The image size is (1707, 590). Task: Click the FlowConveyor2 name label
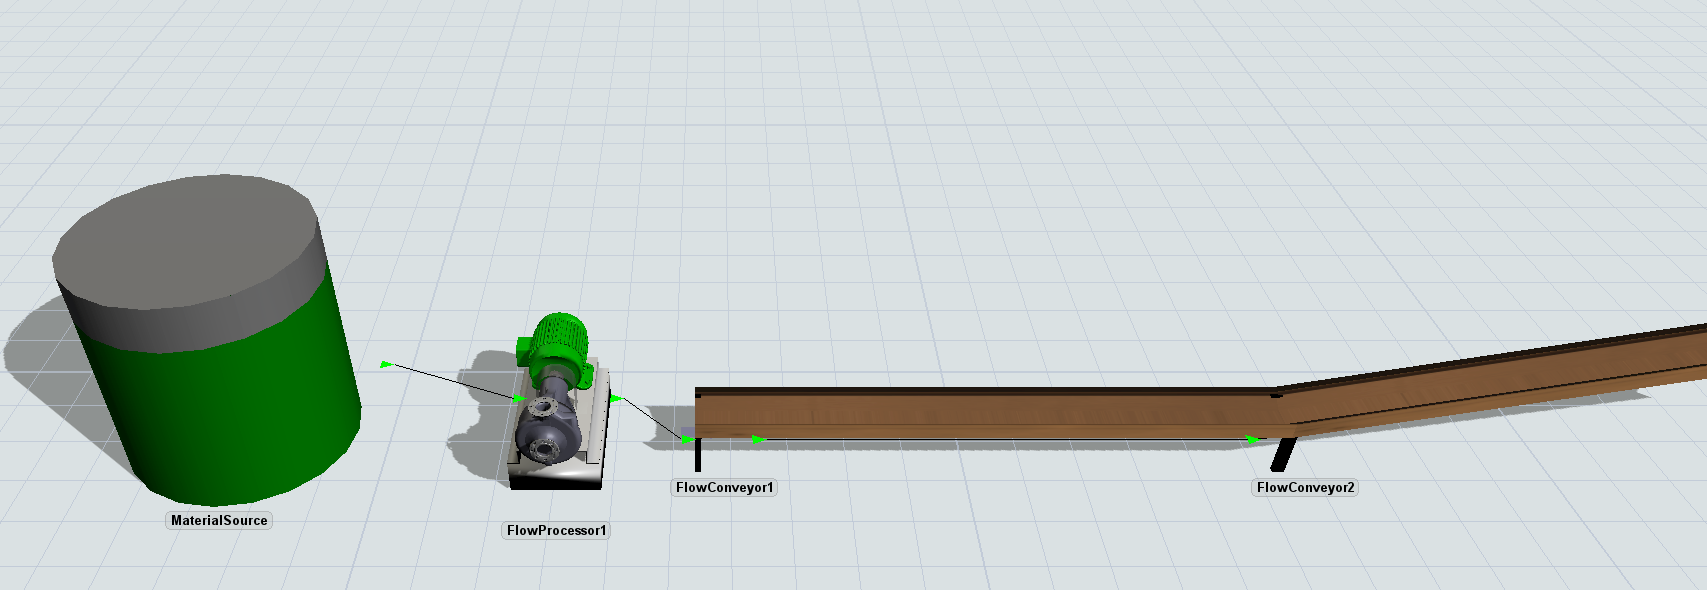[x=1305, y=487]
